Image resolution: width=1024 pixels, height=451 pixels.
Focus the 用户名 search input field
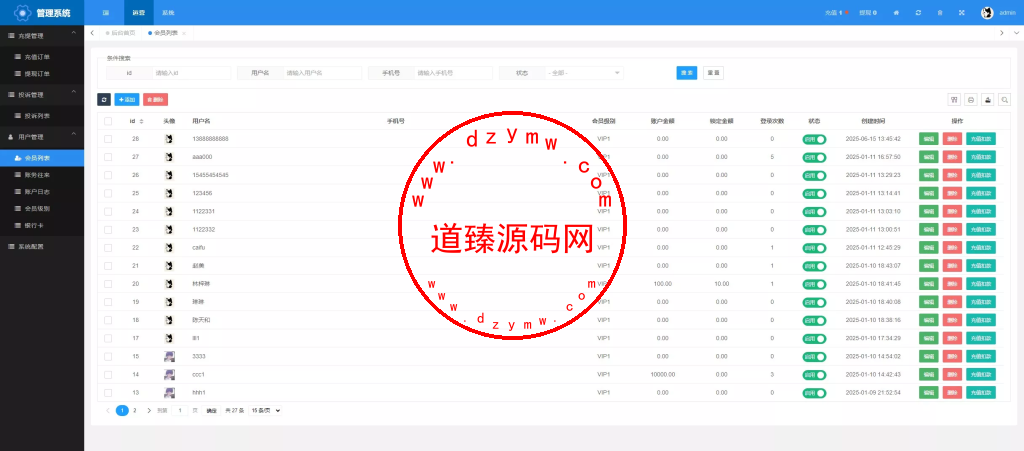pos(323,73)
